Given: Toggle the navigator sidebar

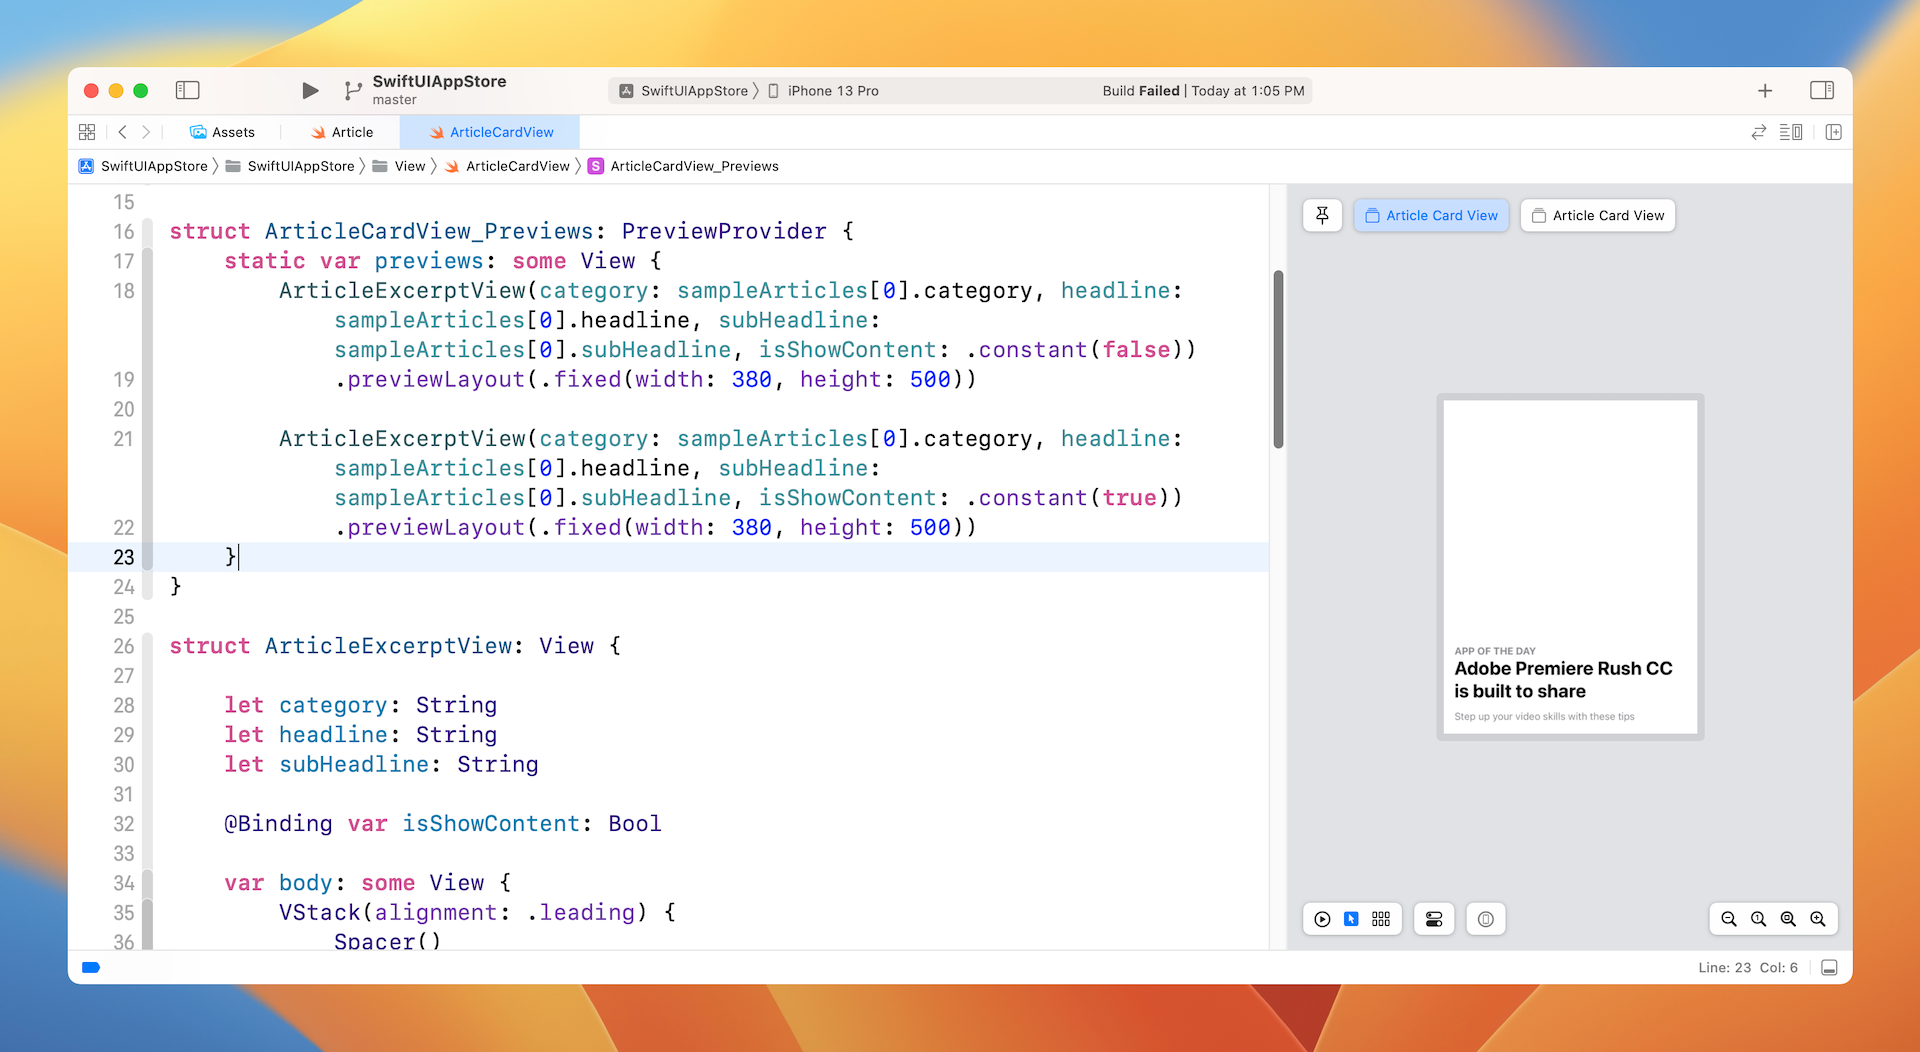Looking at the screenshot, I should click(x=188, y=90).
